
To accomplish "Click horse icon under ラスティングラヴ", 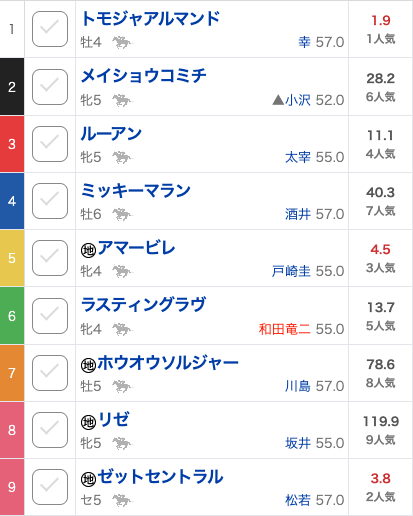I will click(x=122, y=329).
